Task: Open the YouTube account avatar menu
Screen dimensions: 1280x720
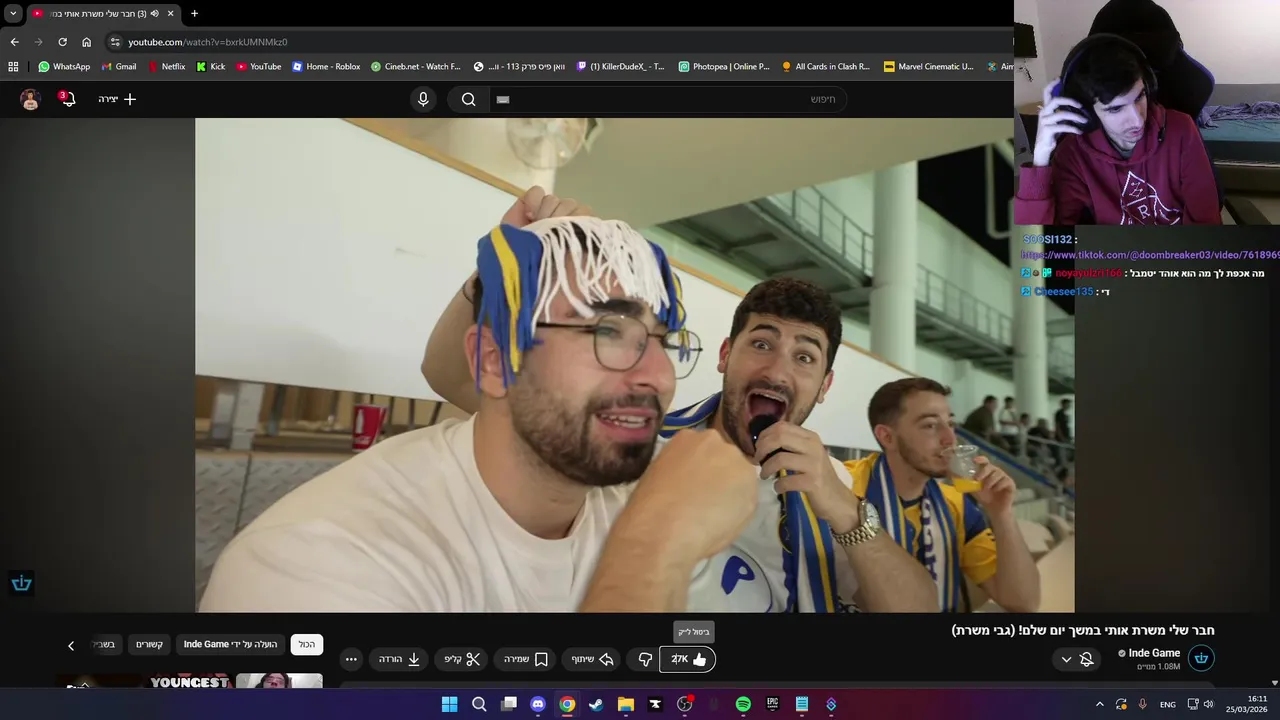Action: tap(30, 99)
